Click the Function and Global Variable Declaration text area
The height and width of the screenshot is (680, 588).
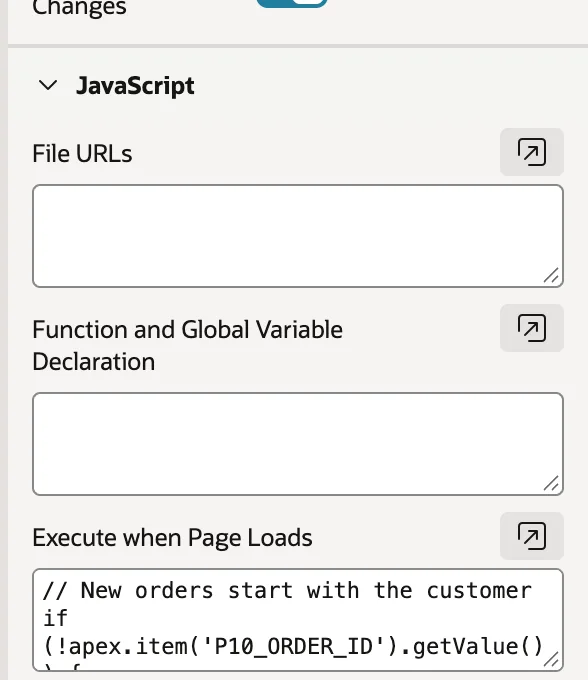coord(298,444)
